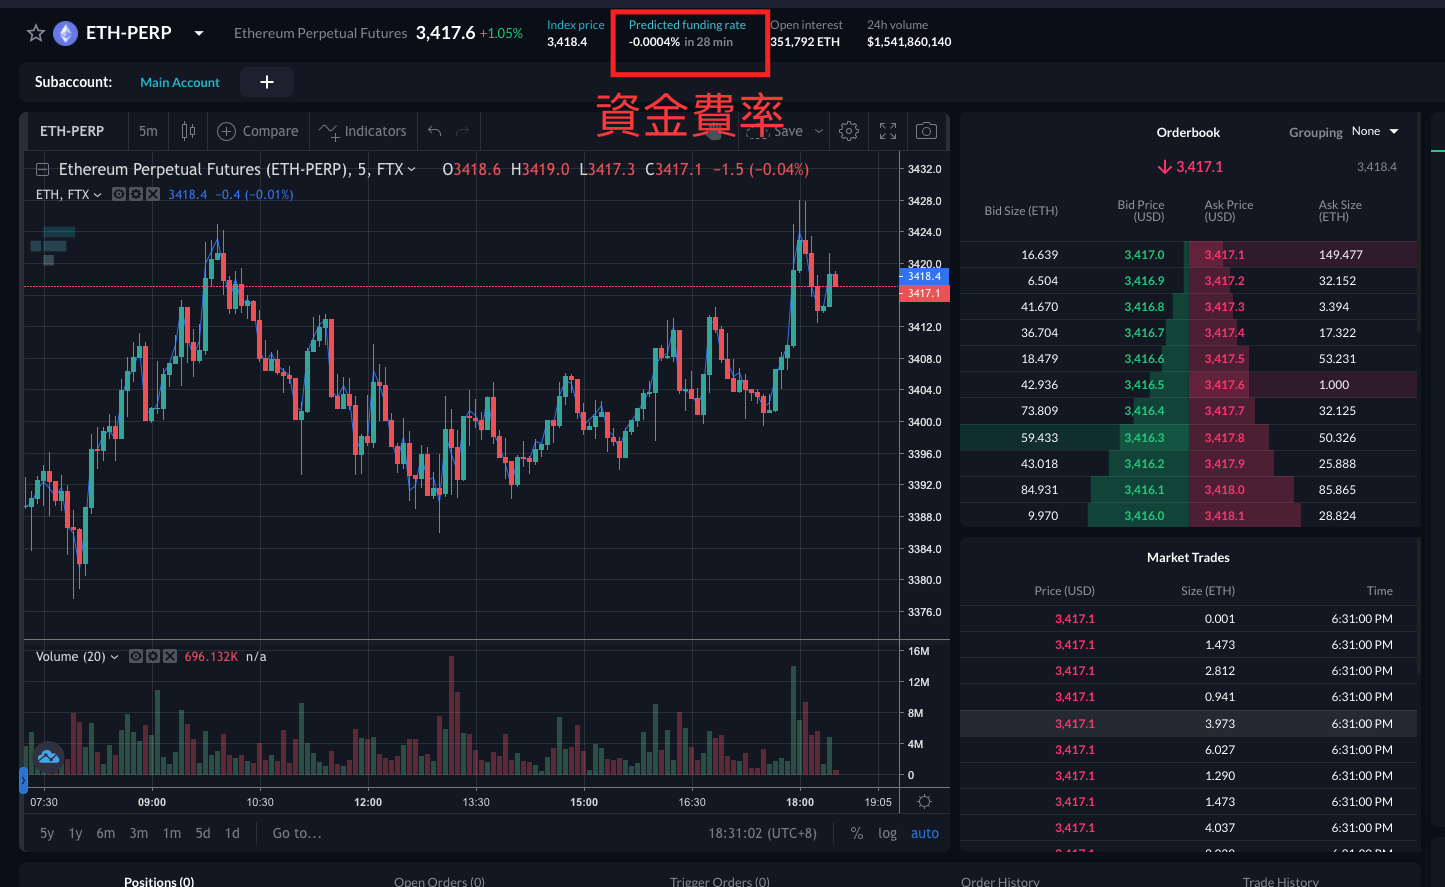Click the TradingView logo badge
This screenshot has width=1445, height=887.
tap(48, 757)
